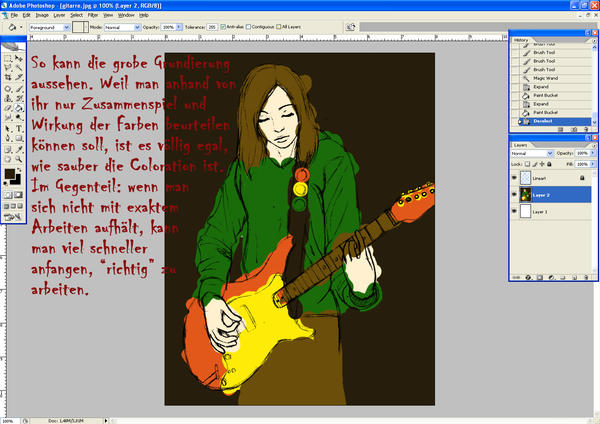Click the Tolerance input field
600x424 pixels.
click(x=212, y=27)
